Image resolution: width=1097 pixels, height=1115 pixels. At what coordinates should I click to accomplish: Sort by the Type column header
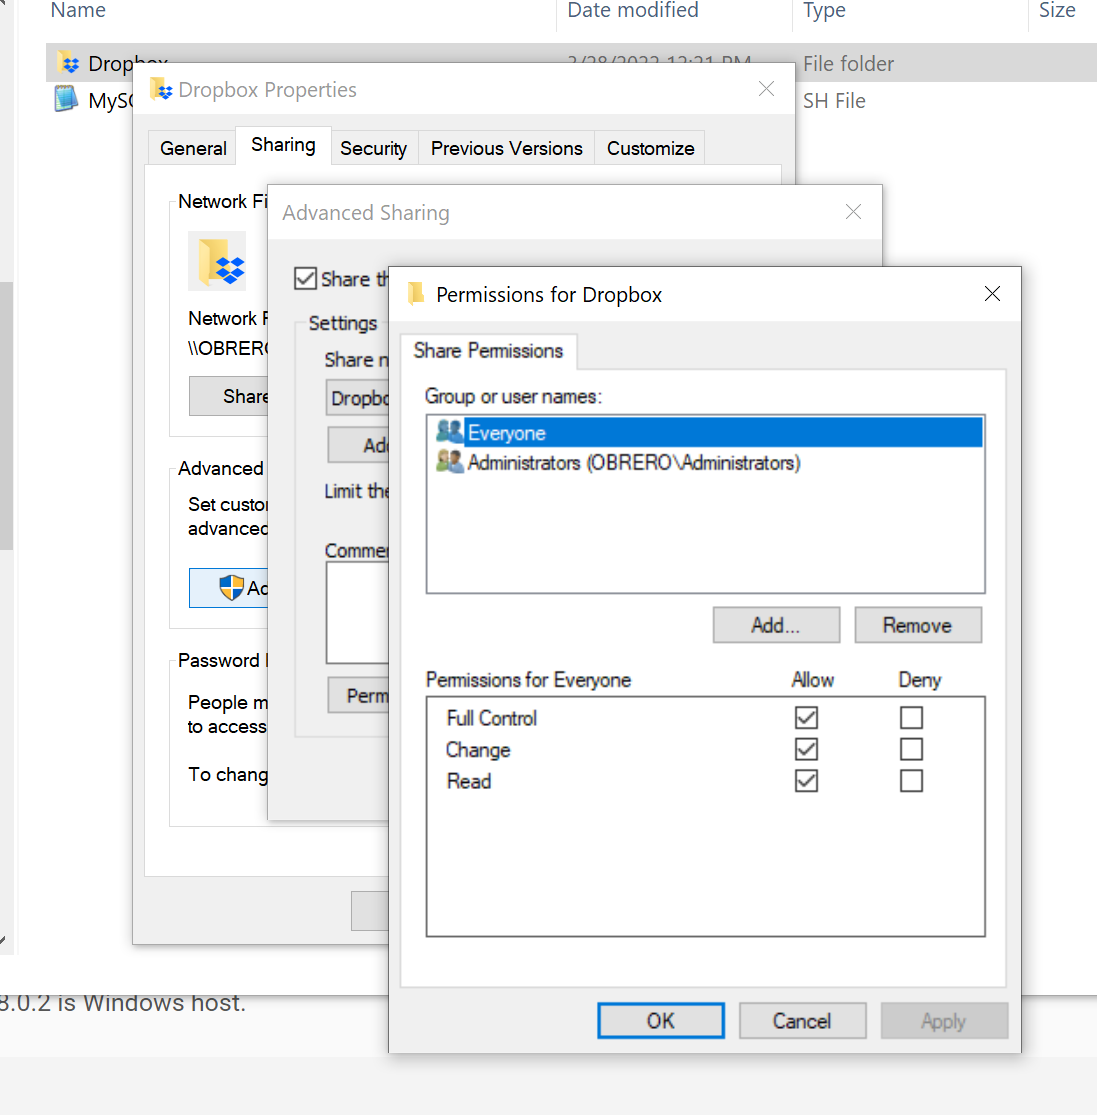tap(824, 10)
